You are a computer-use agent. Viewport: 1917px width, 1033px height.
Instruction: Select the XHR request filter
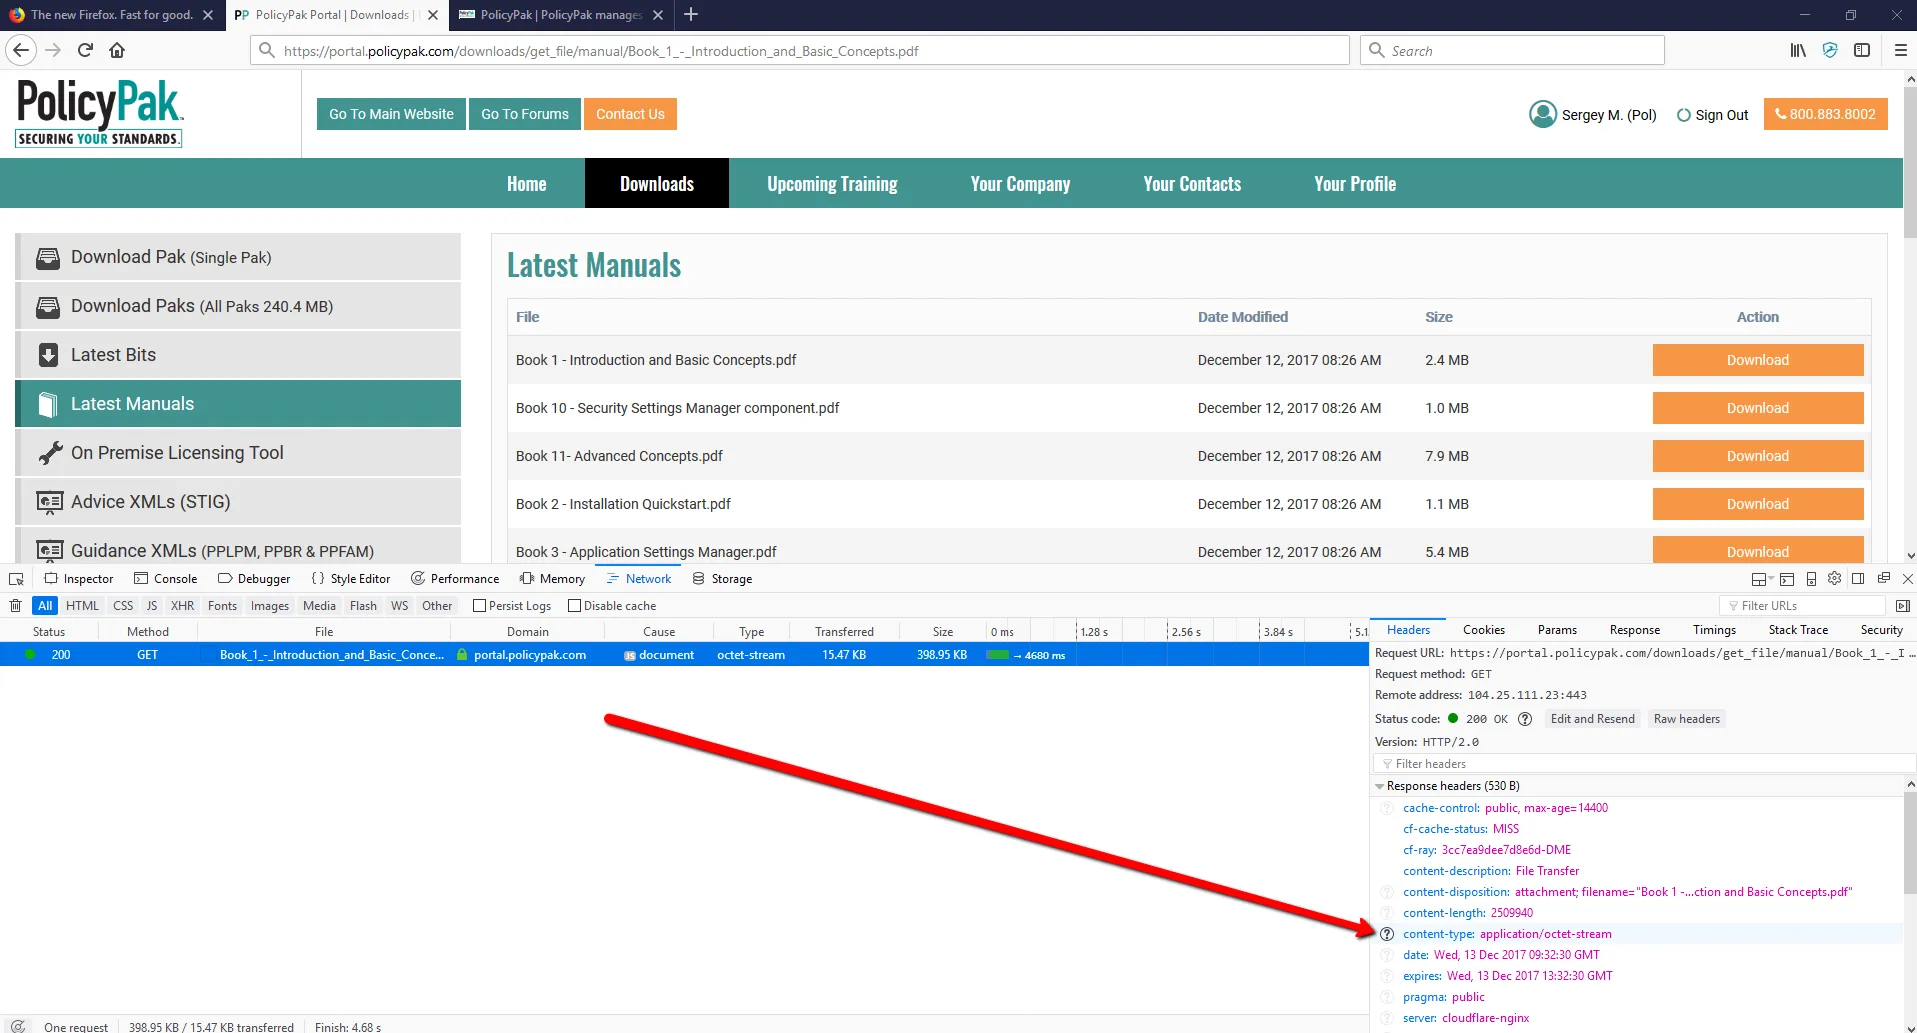(182, 606)
